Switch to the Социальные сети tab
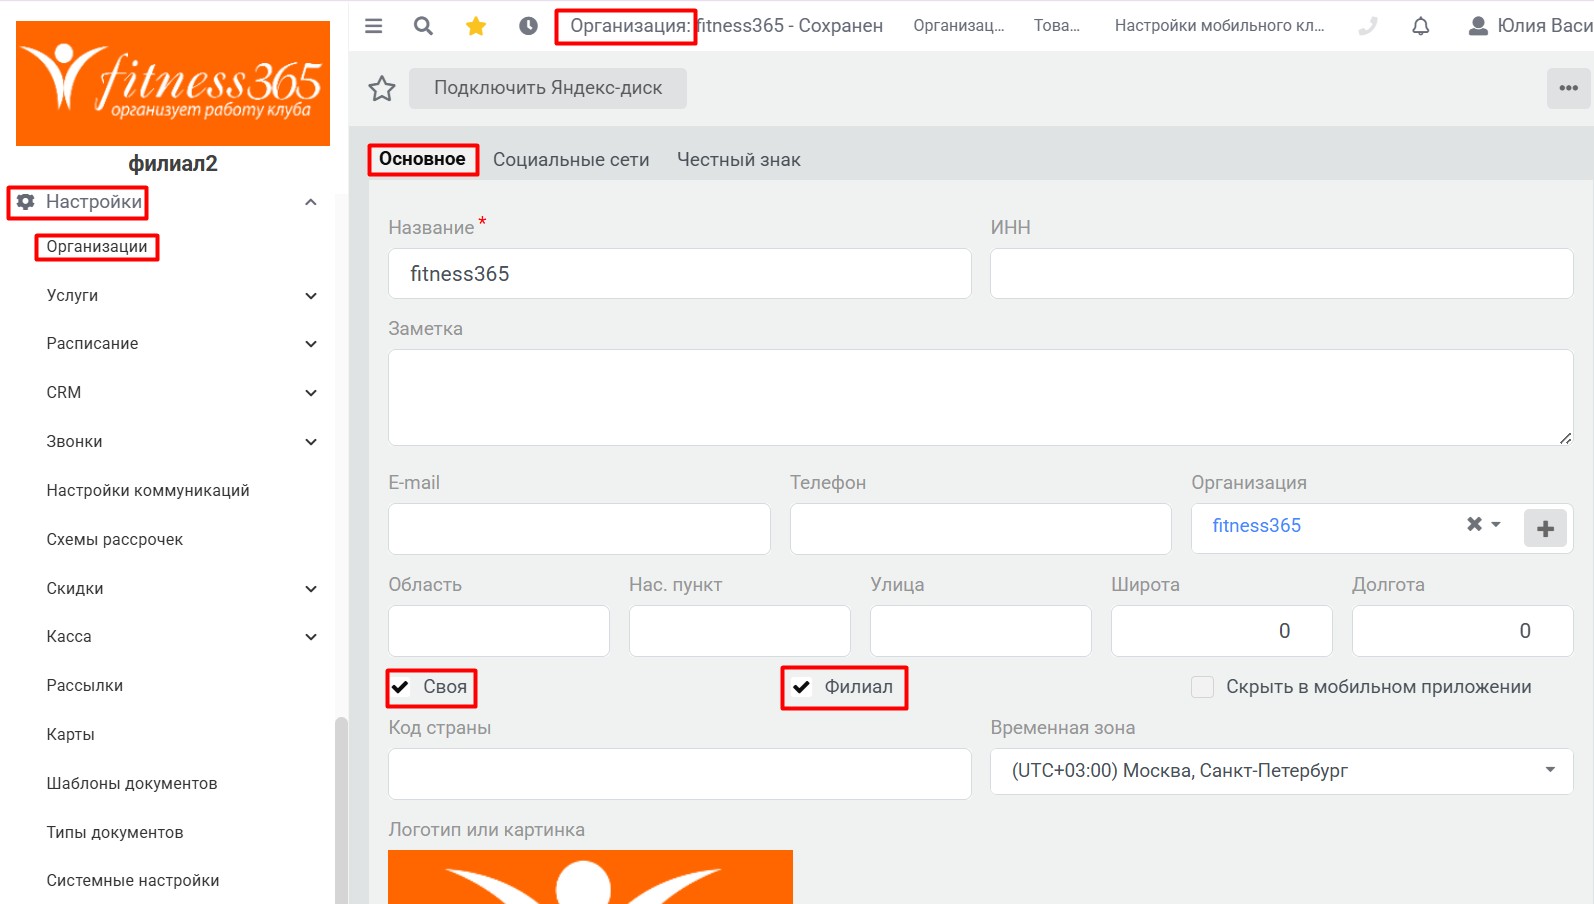Screen dimensions: 1594x904 tap(571, 160)
